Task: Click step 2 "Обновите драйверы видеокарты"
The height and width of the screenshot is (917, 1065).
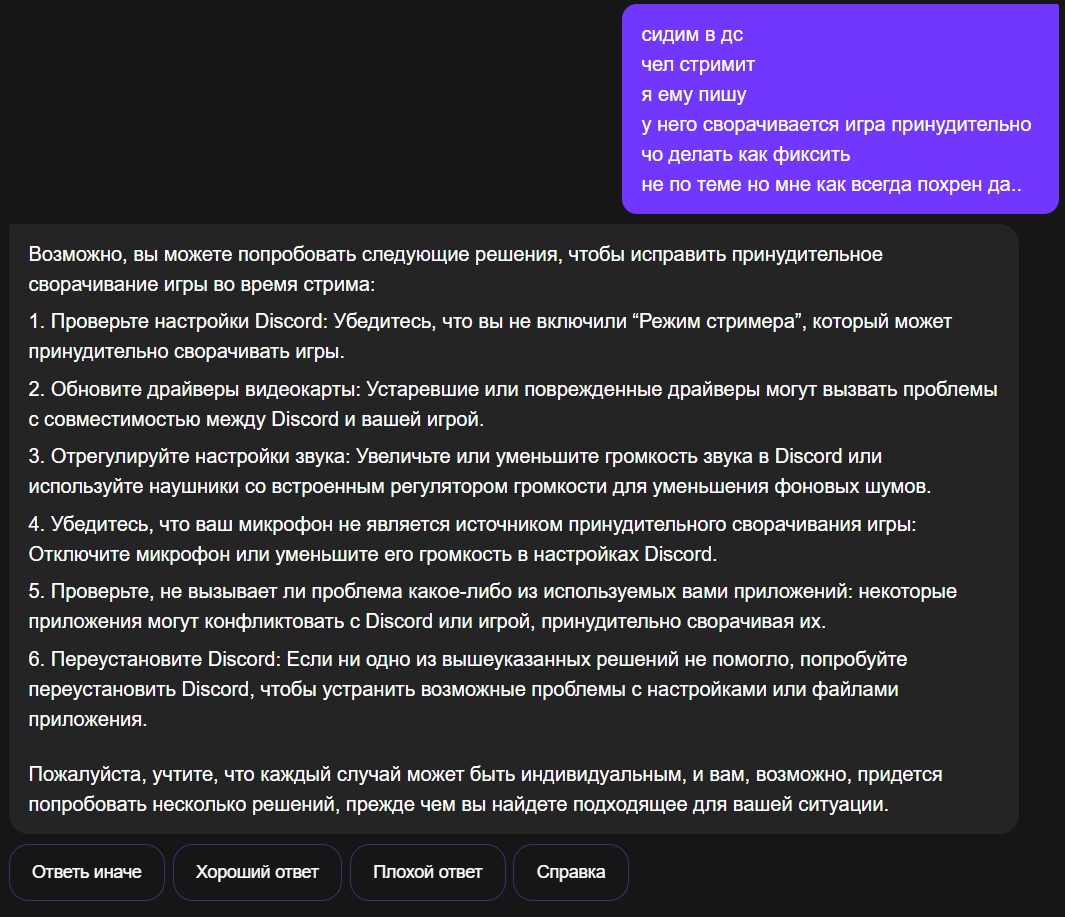Action: point(513,404)
